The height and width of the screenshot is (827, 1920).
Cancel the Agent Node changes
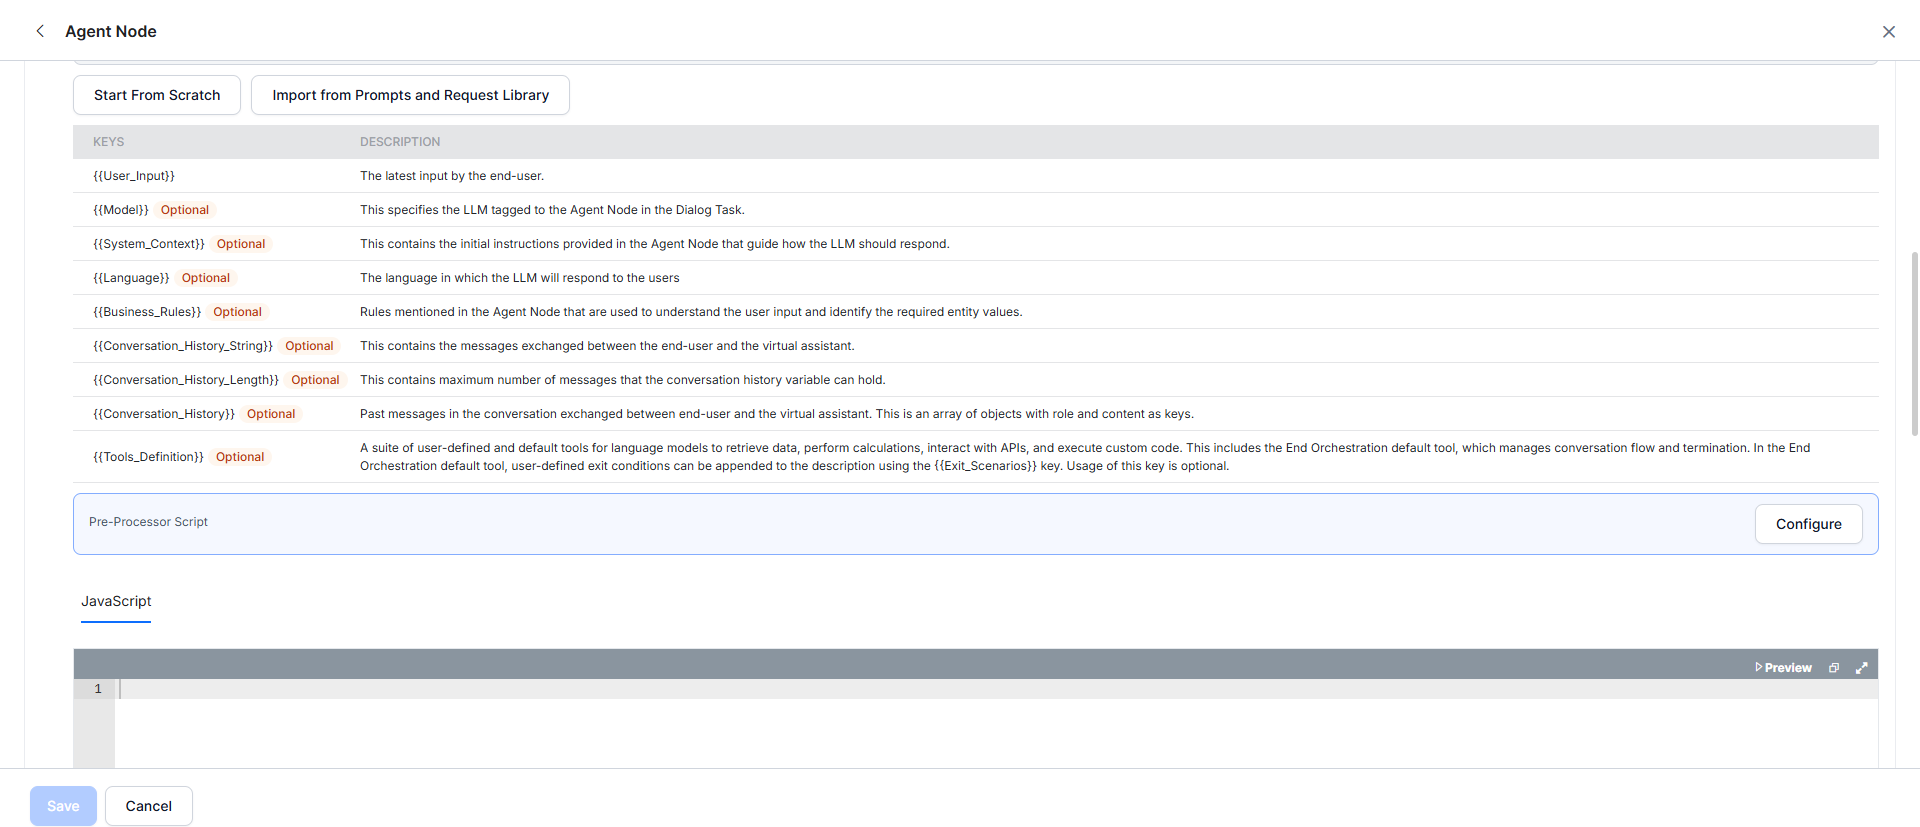(x=148, y=806)
